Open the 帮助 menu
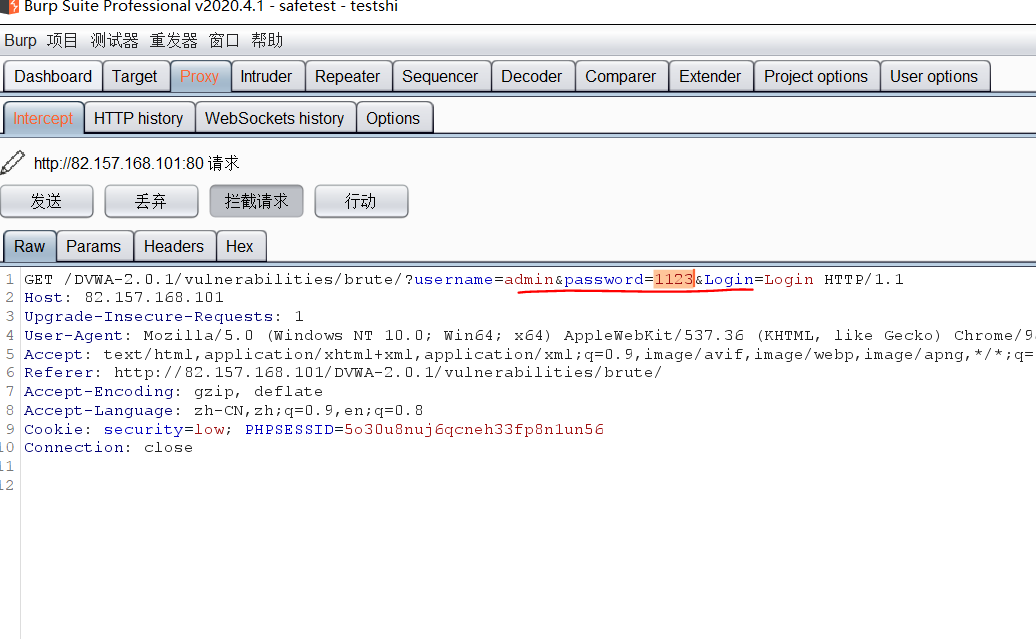Viewport: 1036px width, 639px height. click(x=267, y=41)
